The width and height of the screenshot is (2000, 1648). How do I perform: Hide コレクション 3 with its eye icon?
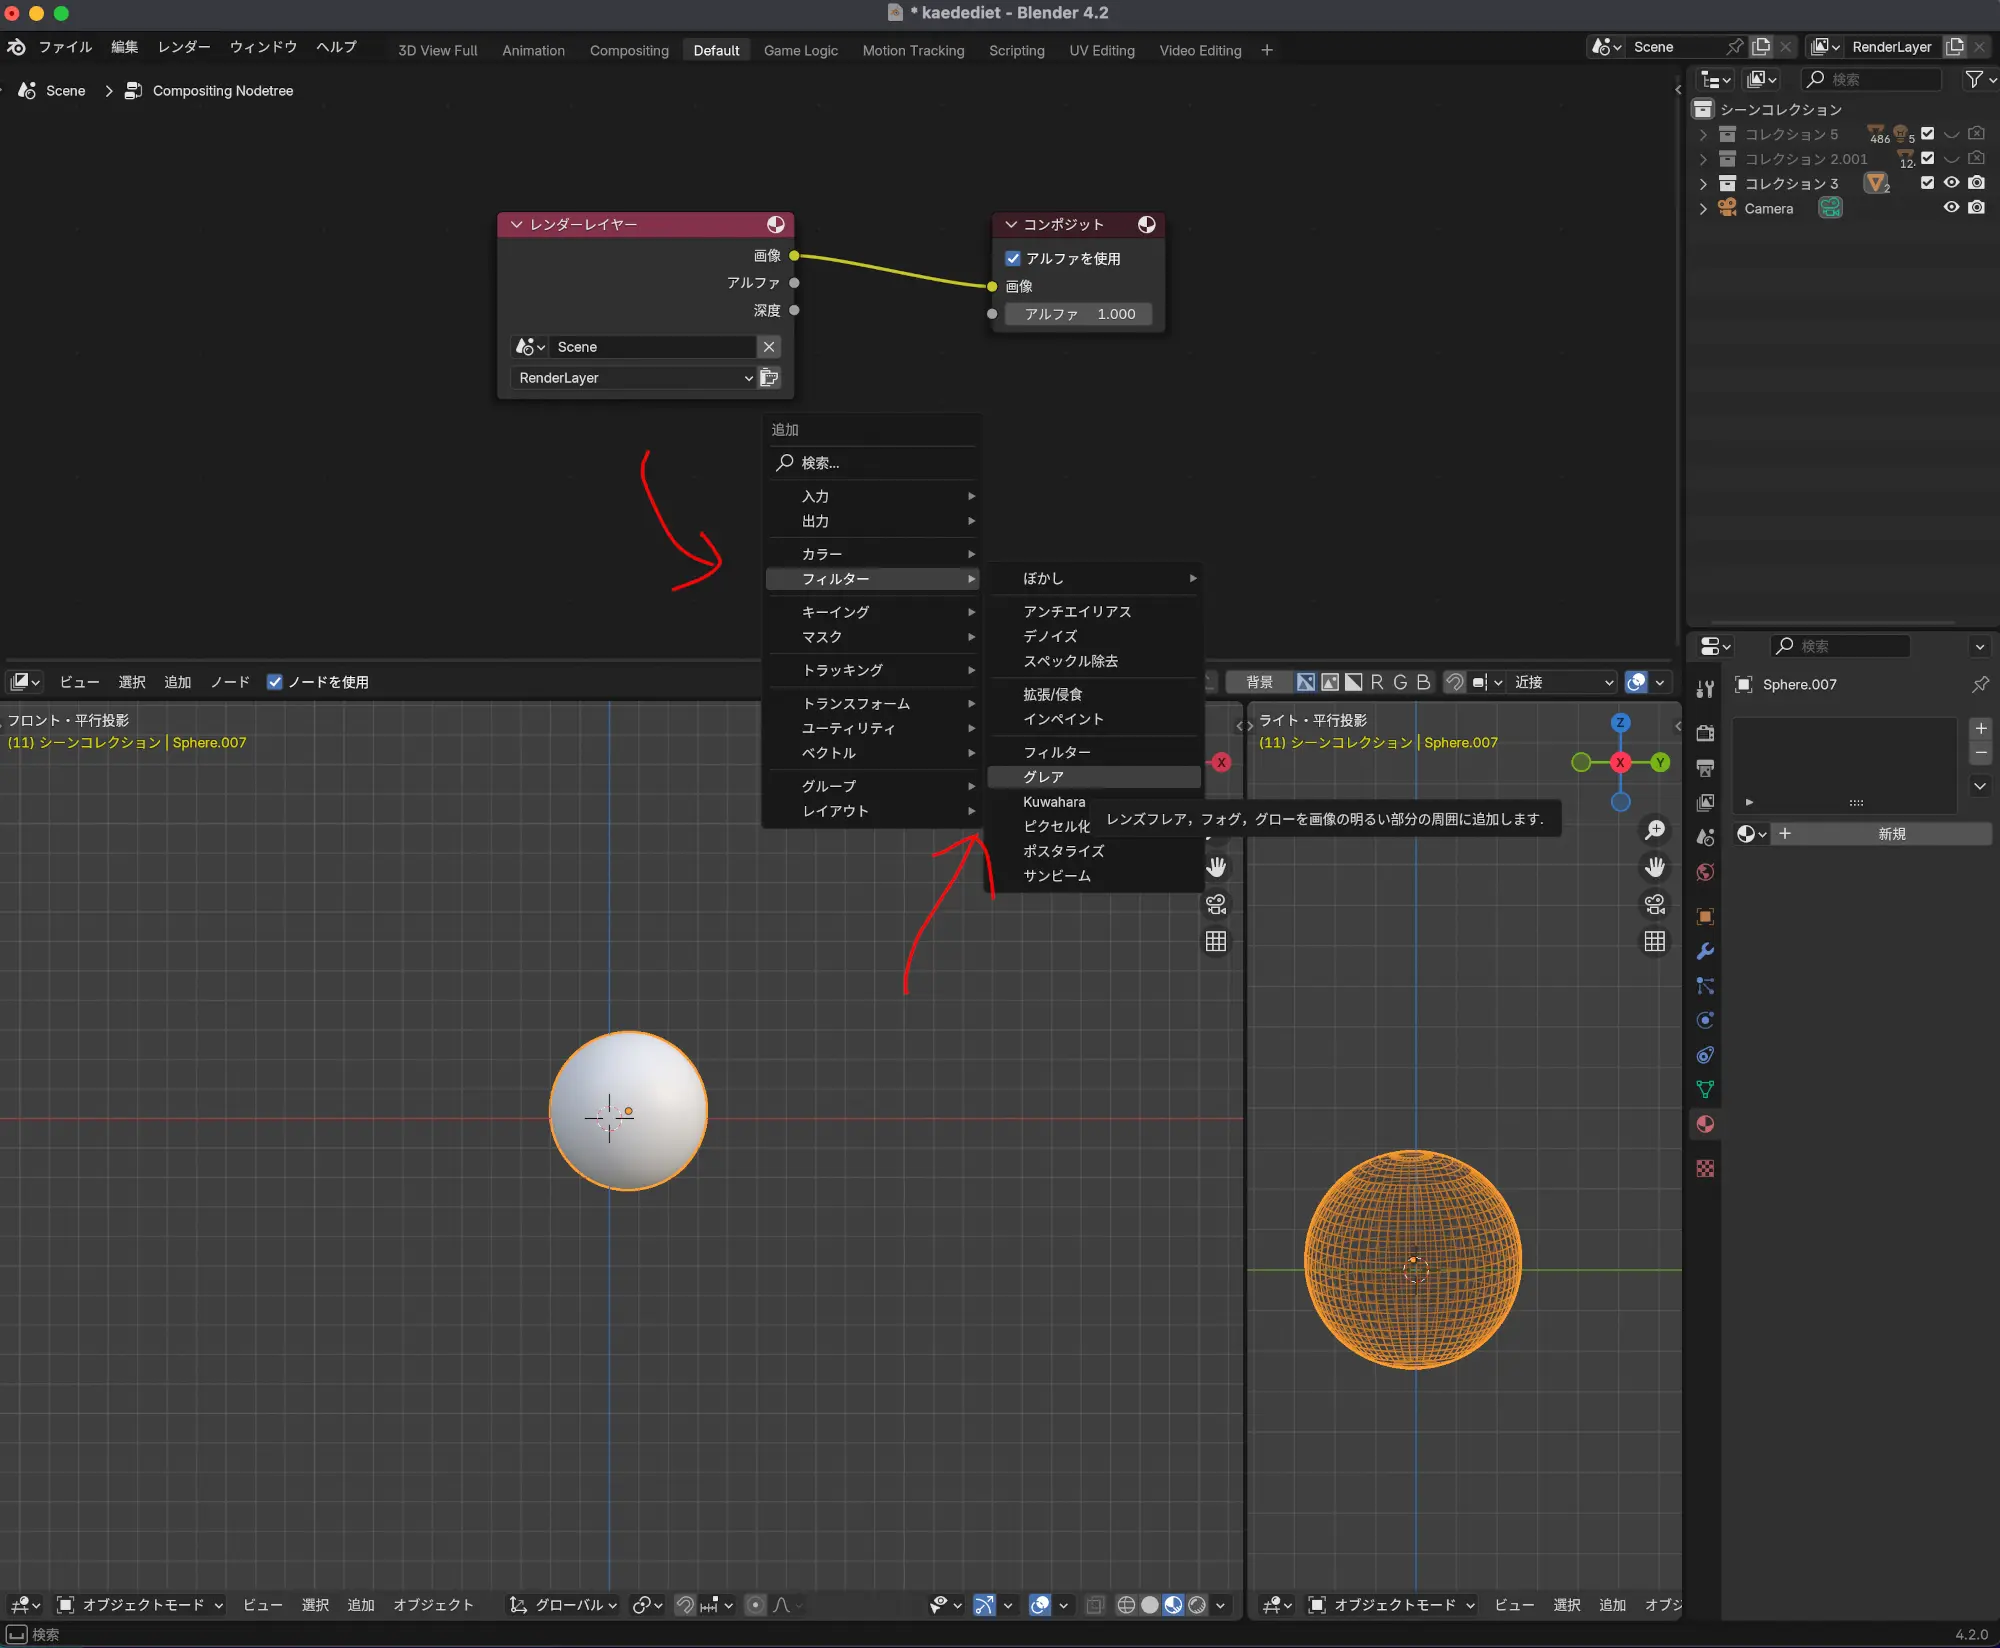(x=1951, y=183)
